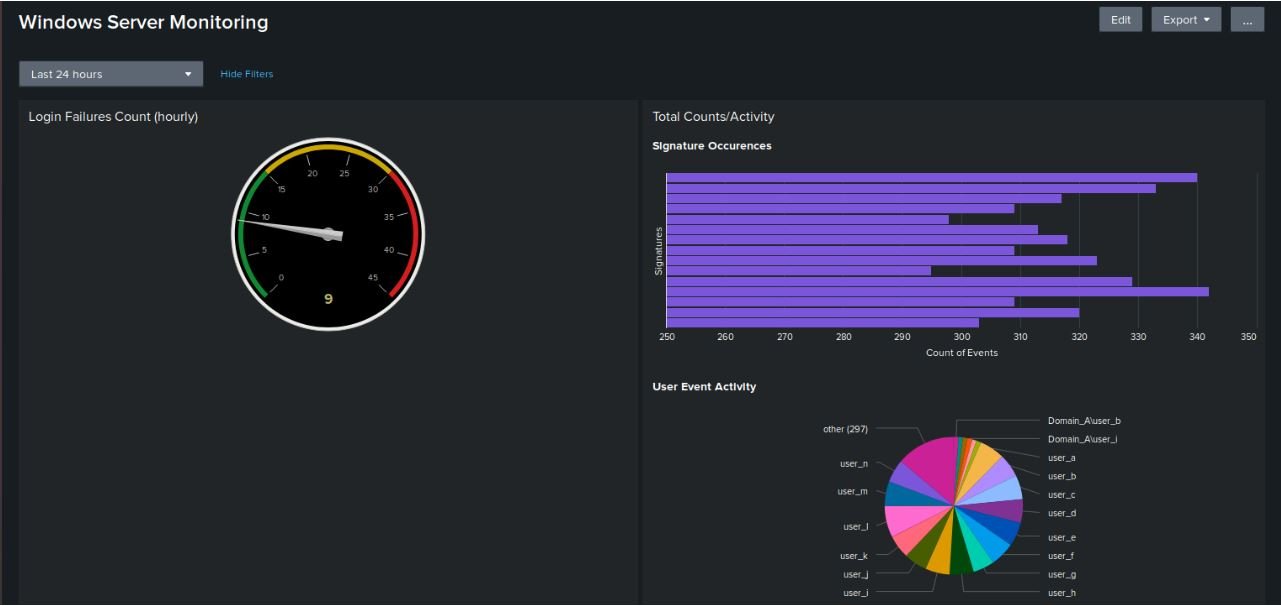Click the User Event Activity heading
Image resolution: width=1281 pixels, height=606 pixels.
tap(704, 387)
